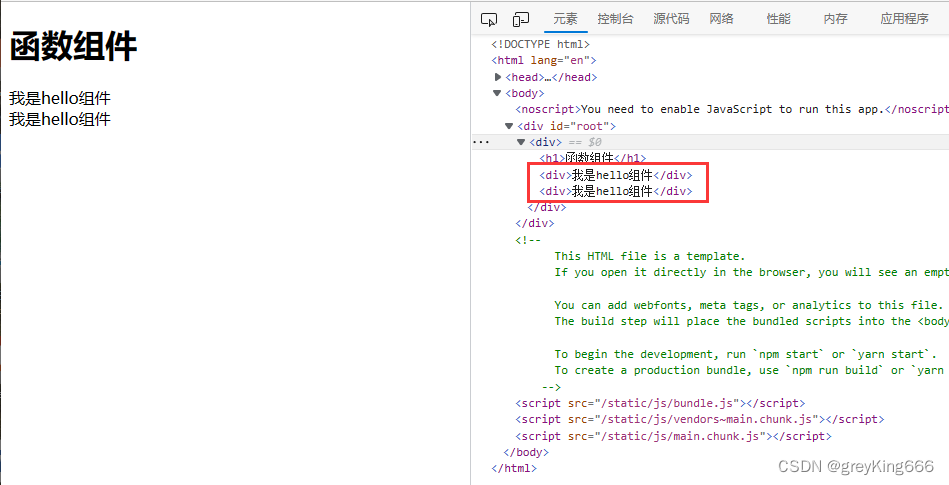Open the 性能 tab
949x485 pixels.
[x=778, y=19]
